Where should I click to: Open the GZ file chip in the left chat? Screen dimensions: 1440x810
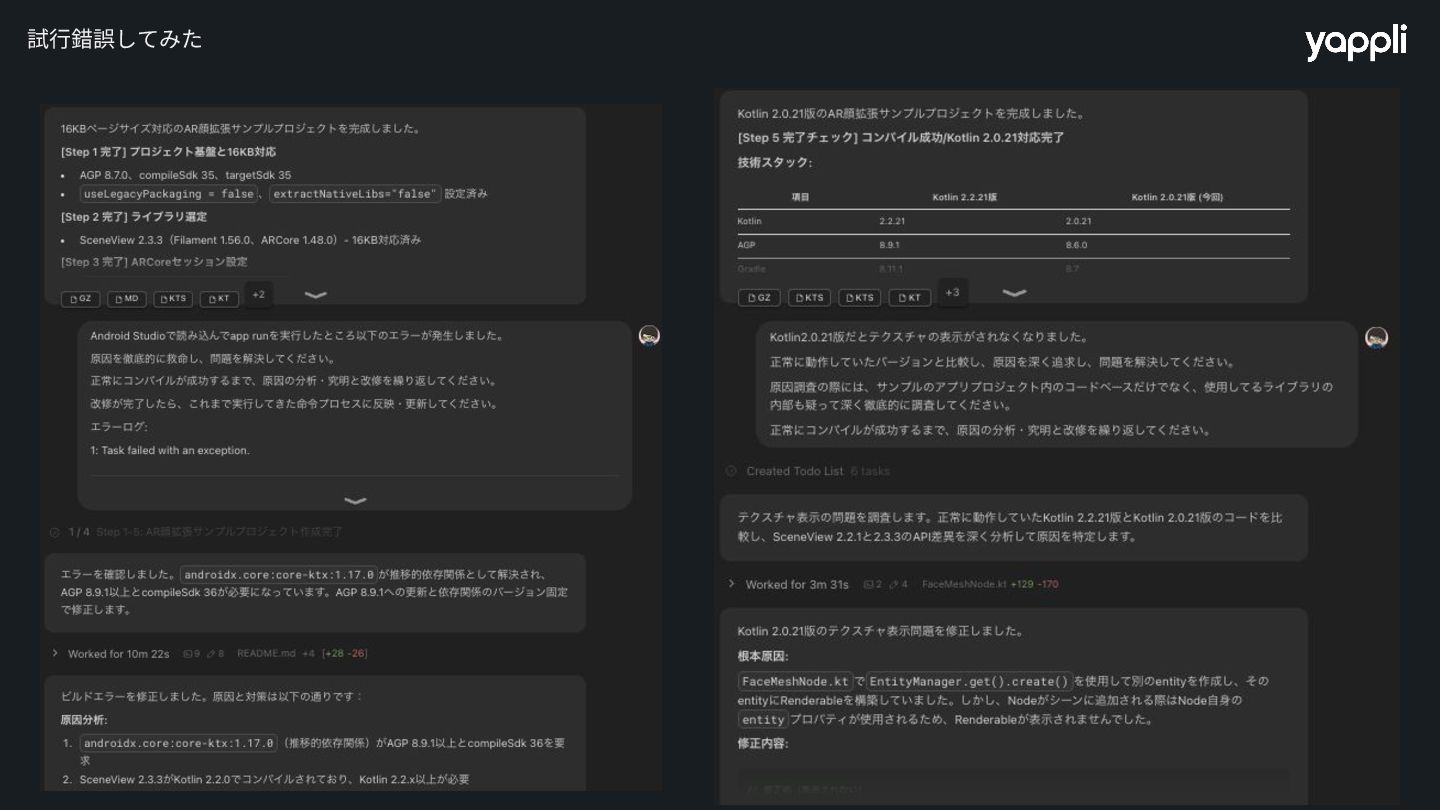click(81, 299)
